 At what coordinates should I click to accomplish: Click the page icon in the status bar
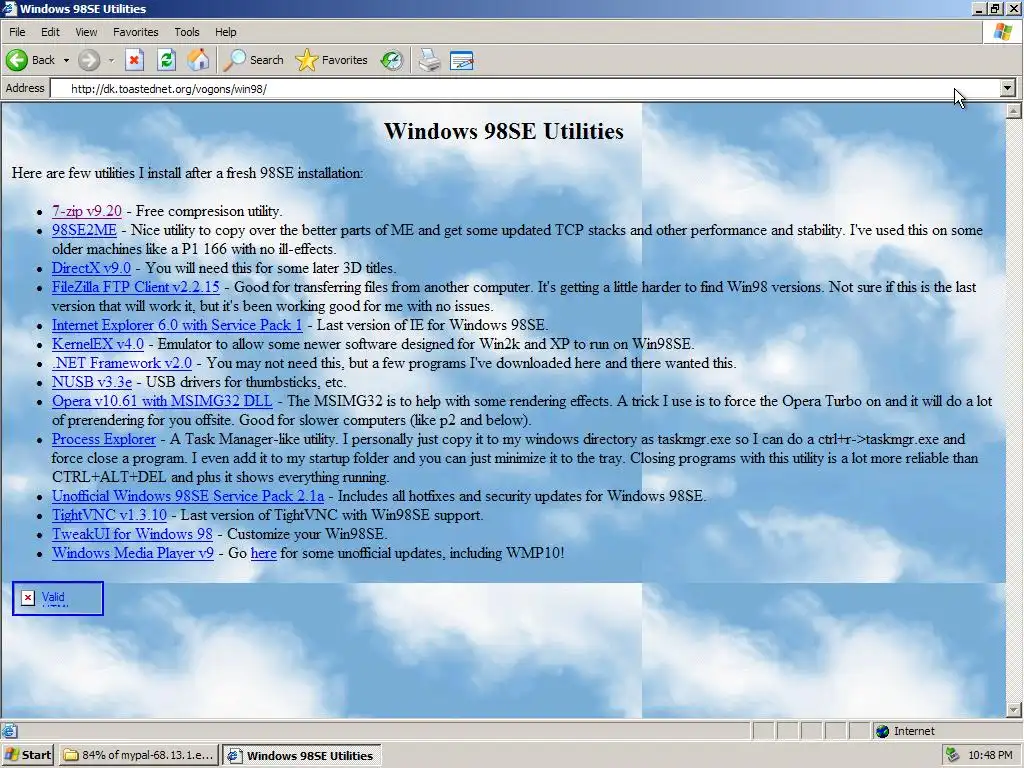[9, 731]
